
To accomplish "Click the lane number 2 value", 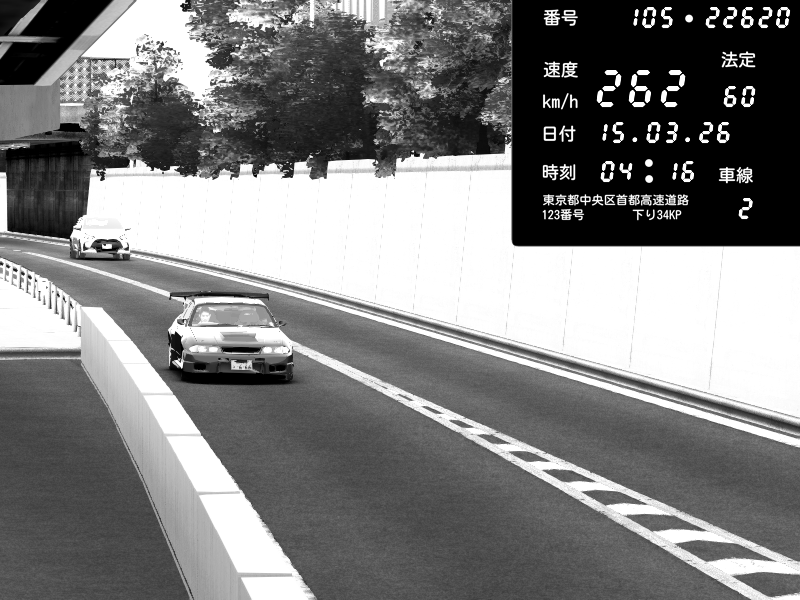I will [744, 210].
